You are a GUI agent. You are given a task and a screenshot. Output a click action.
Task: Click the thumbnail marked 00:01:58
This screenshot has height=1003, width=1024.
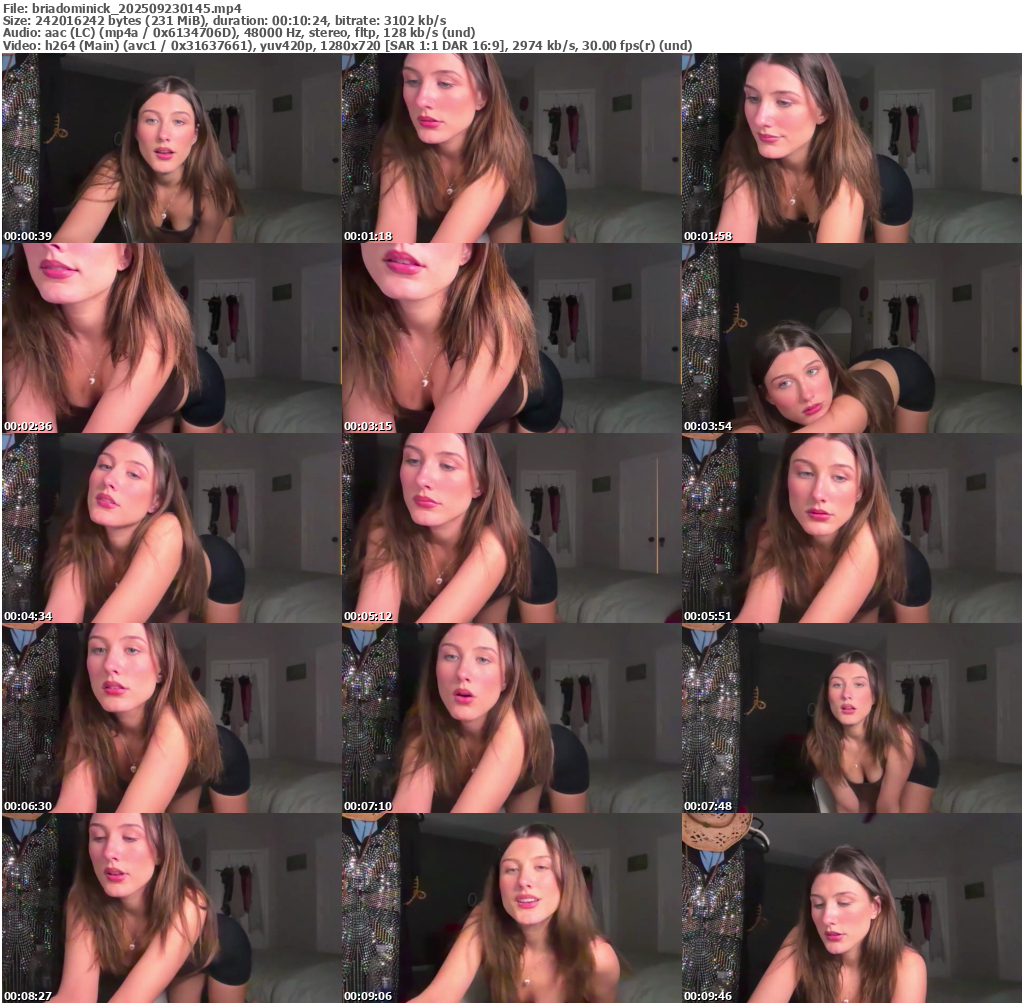851,148
